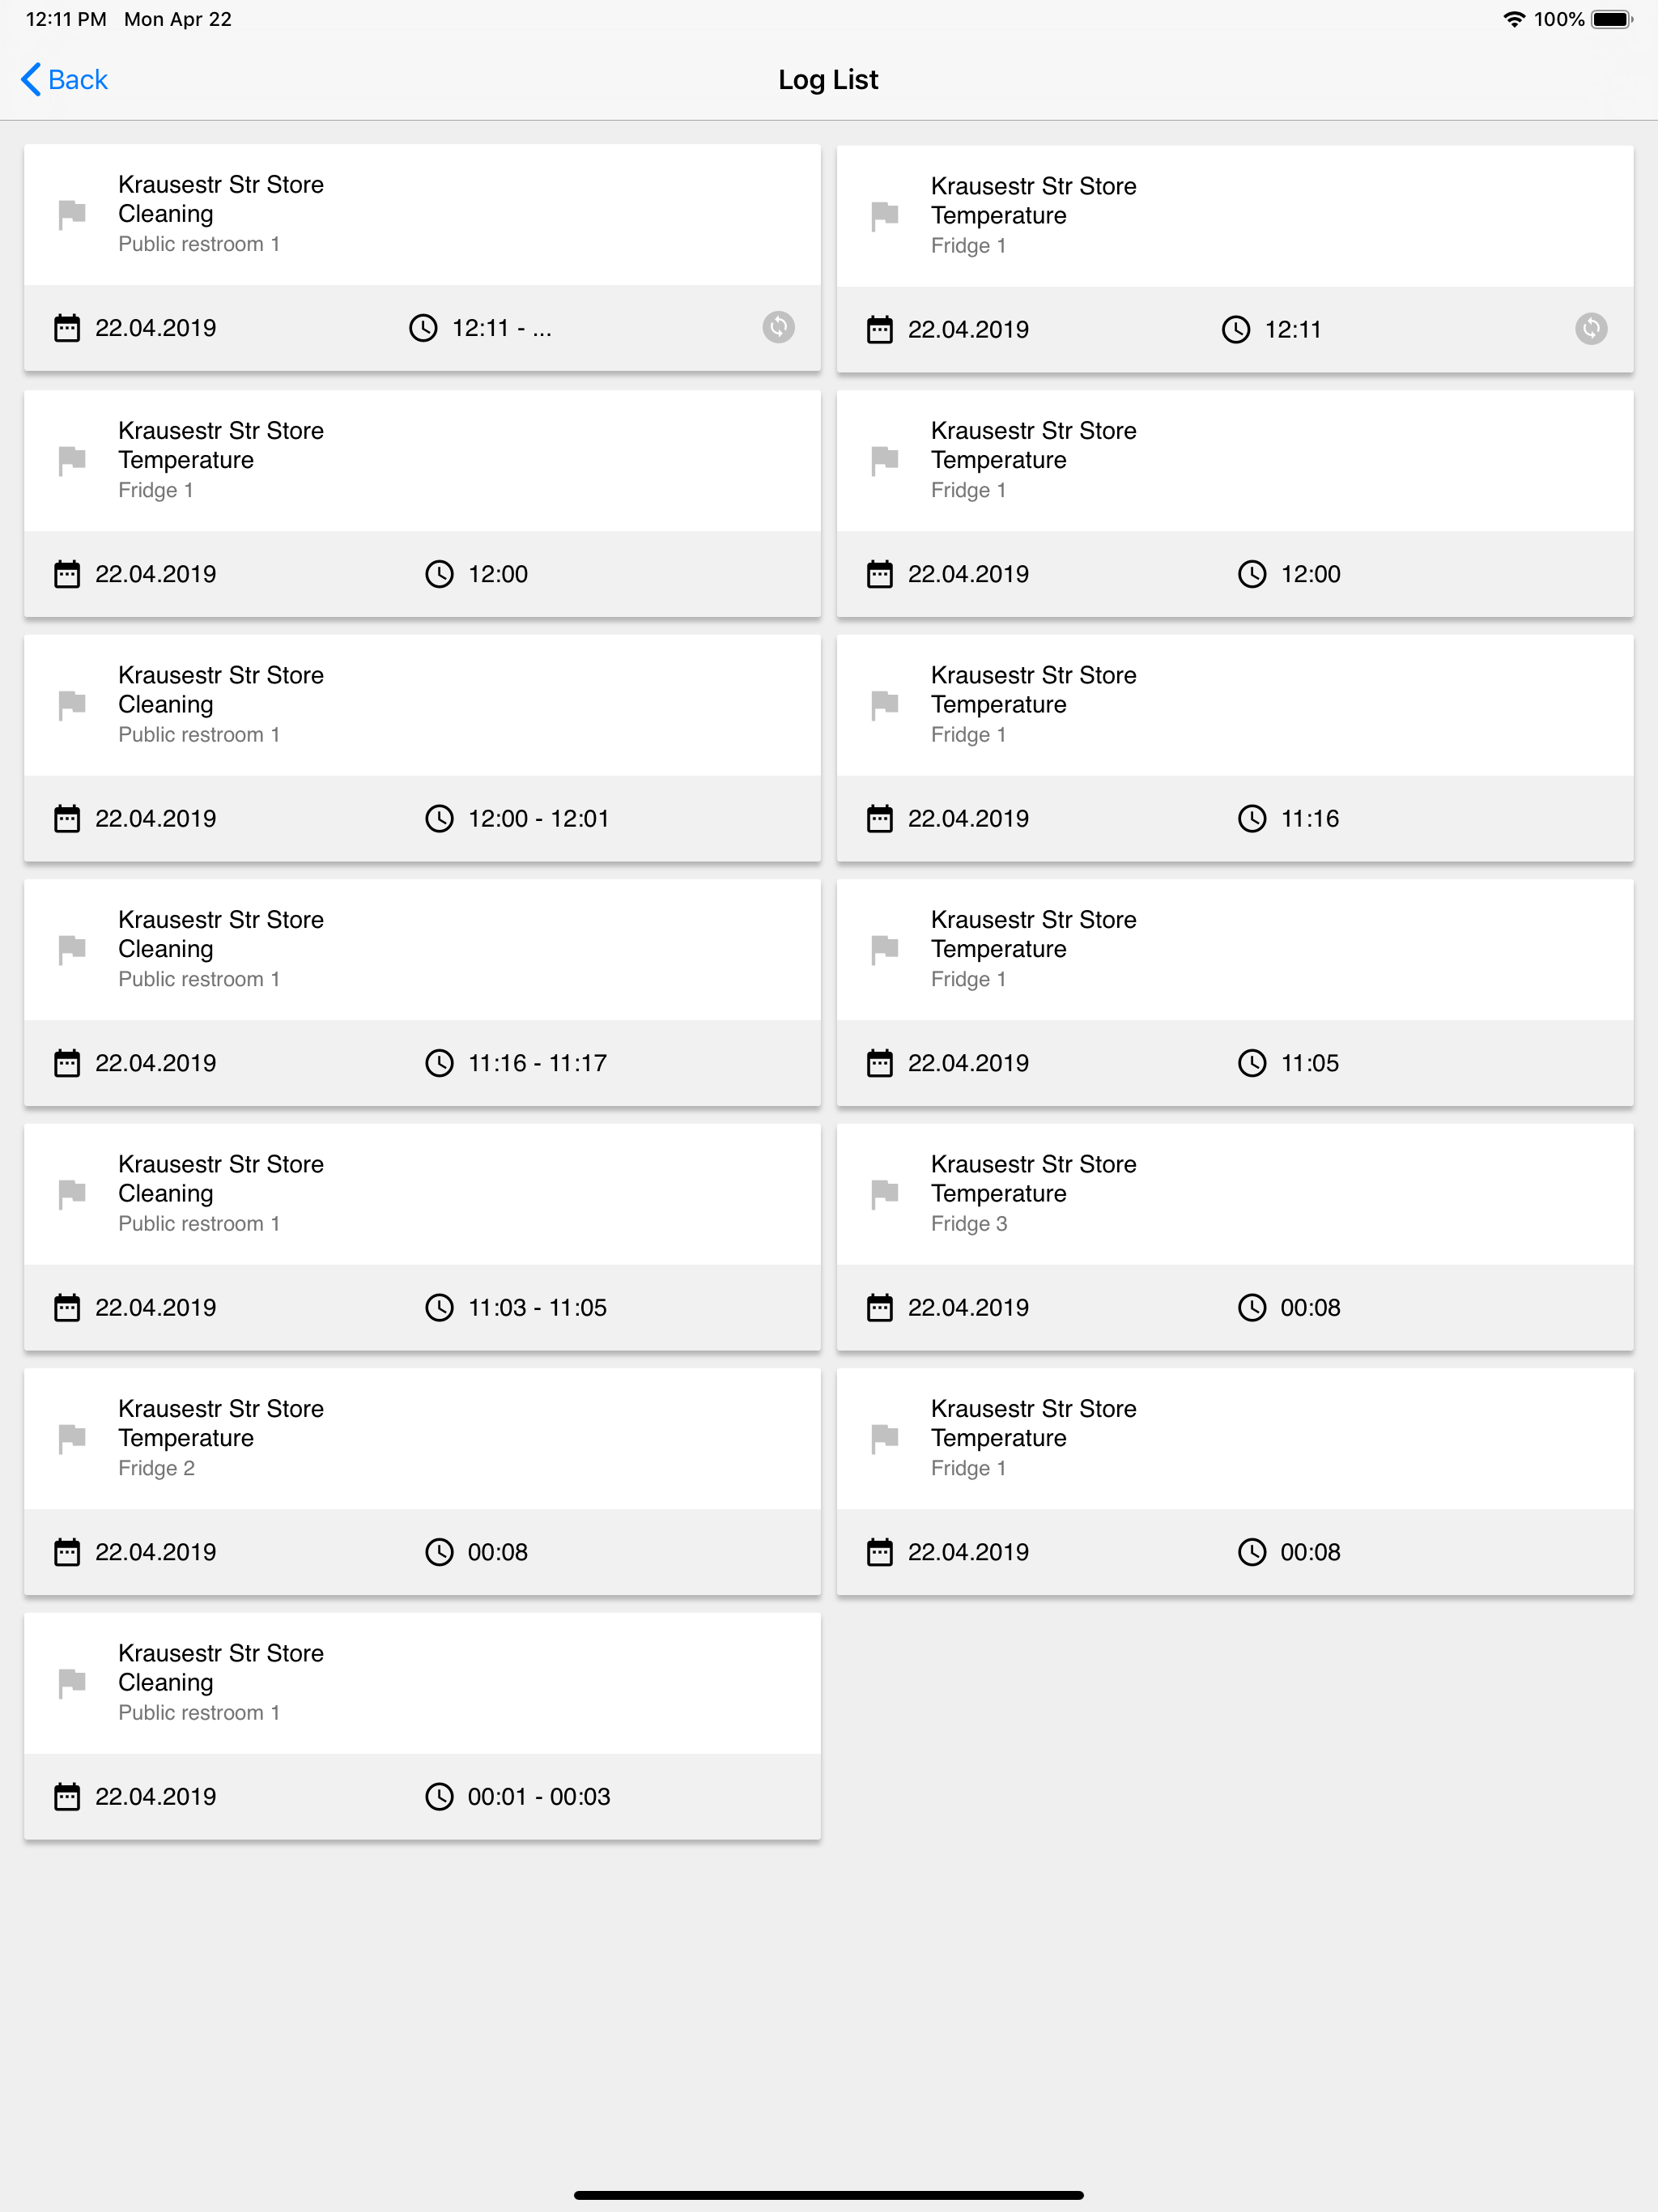Tap the Log List title
Viewport: 1658px width, 2212px height.
[x=828, y=80]
